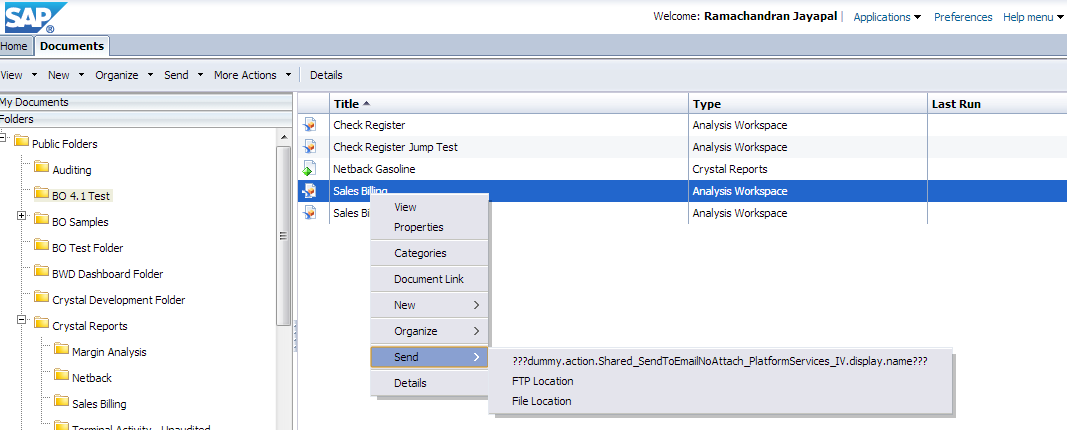Click Auditing folder icon
Screen dimensions: 1067x430
point(42,169)
